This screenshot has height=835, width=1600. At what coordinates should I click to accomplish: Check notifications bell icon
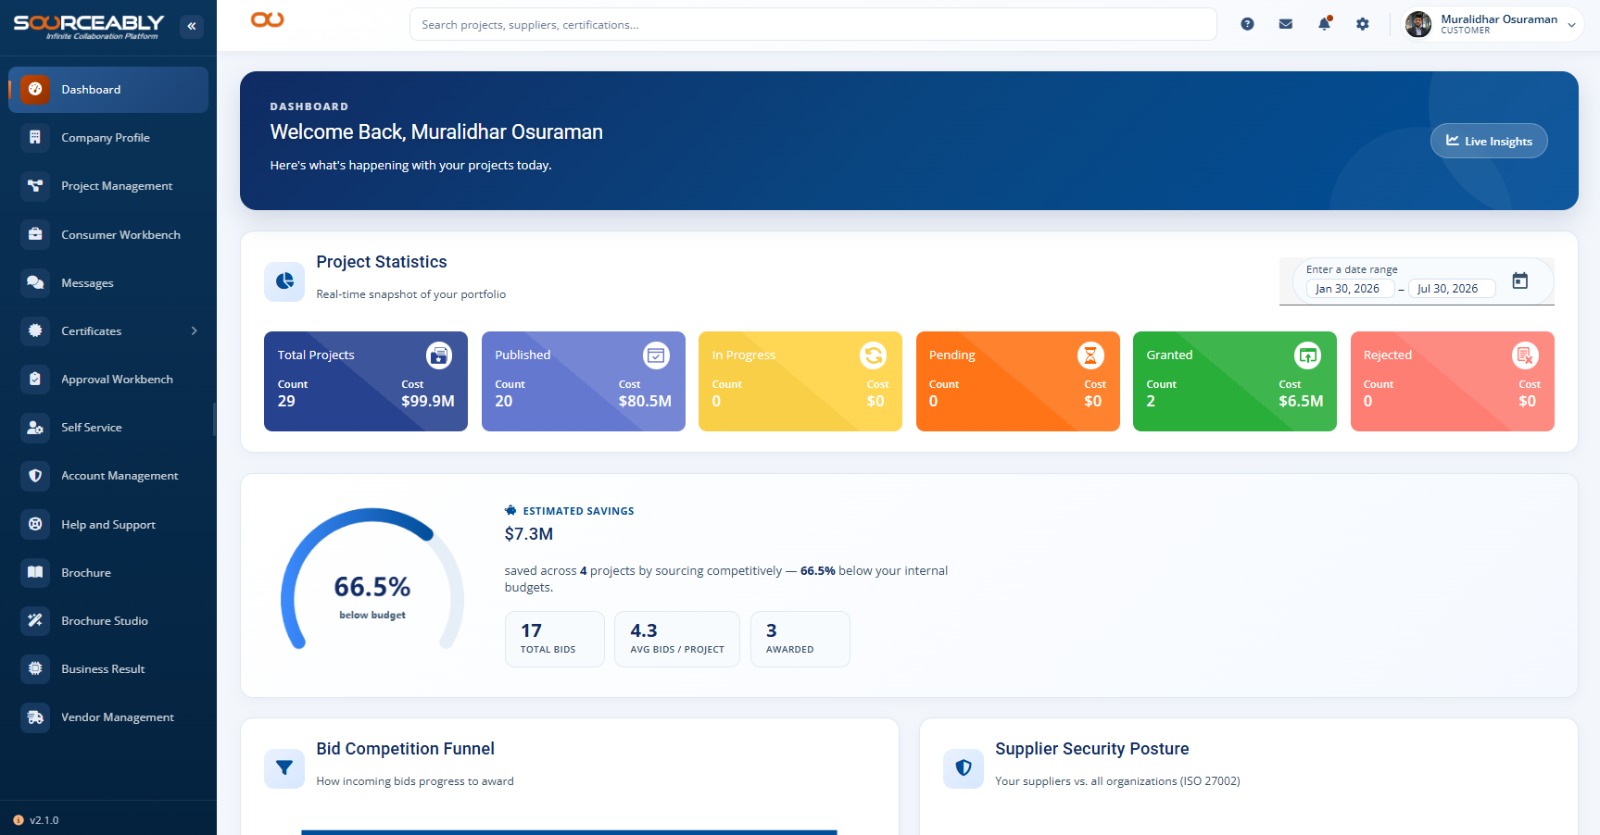tap(1324, 24)
